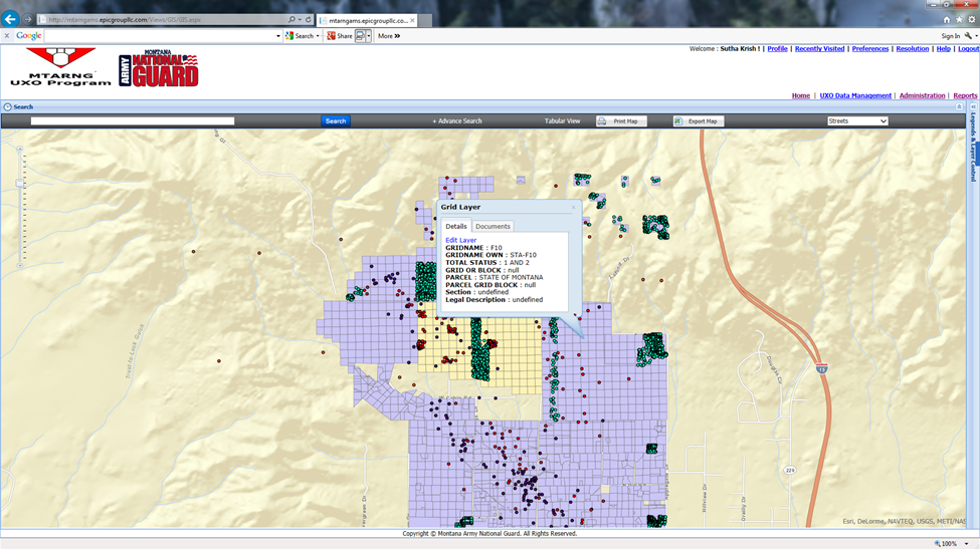
Task: Open Tabular View
Action: (562, 121)
